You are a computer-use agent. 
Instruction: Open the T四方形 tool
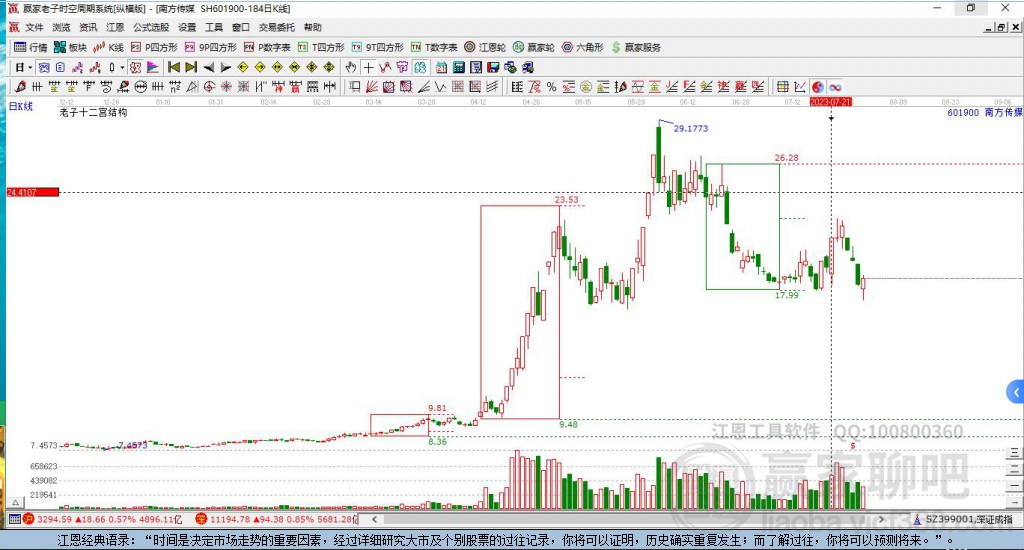click(321, 47)
